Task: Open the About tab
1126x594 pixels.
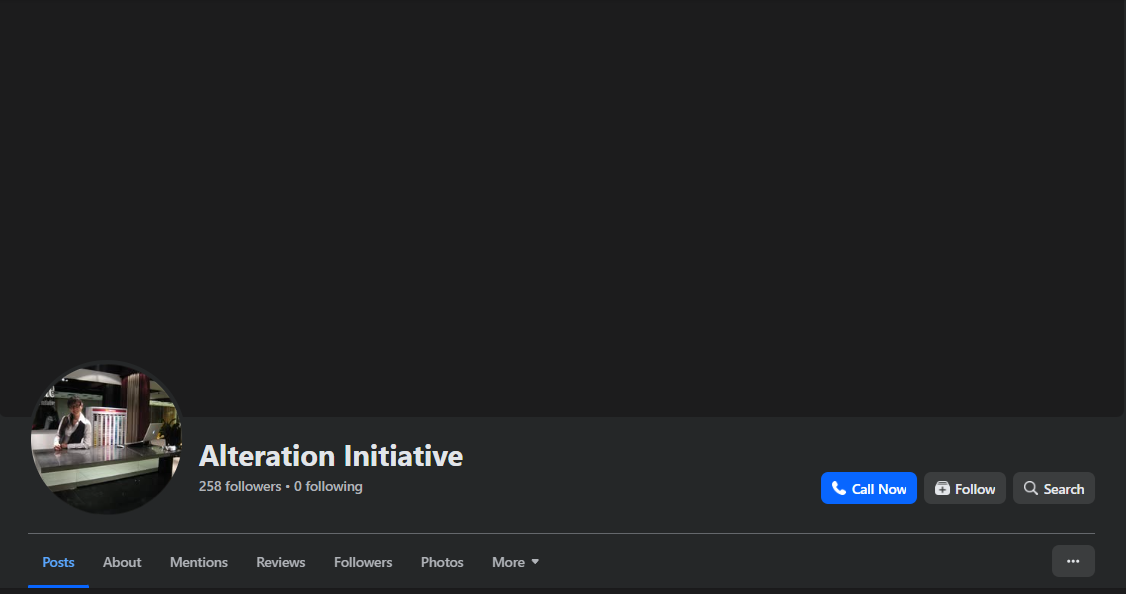Action: 122,562
